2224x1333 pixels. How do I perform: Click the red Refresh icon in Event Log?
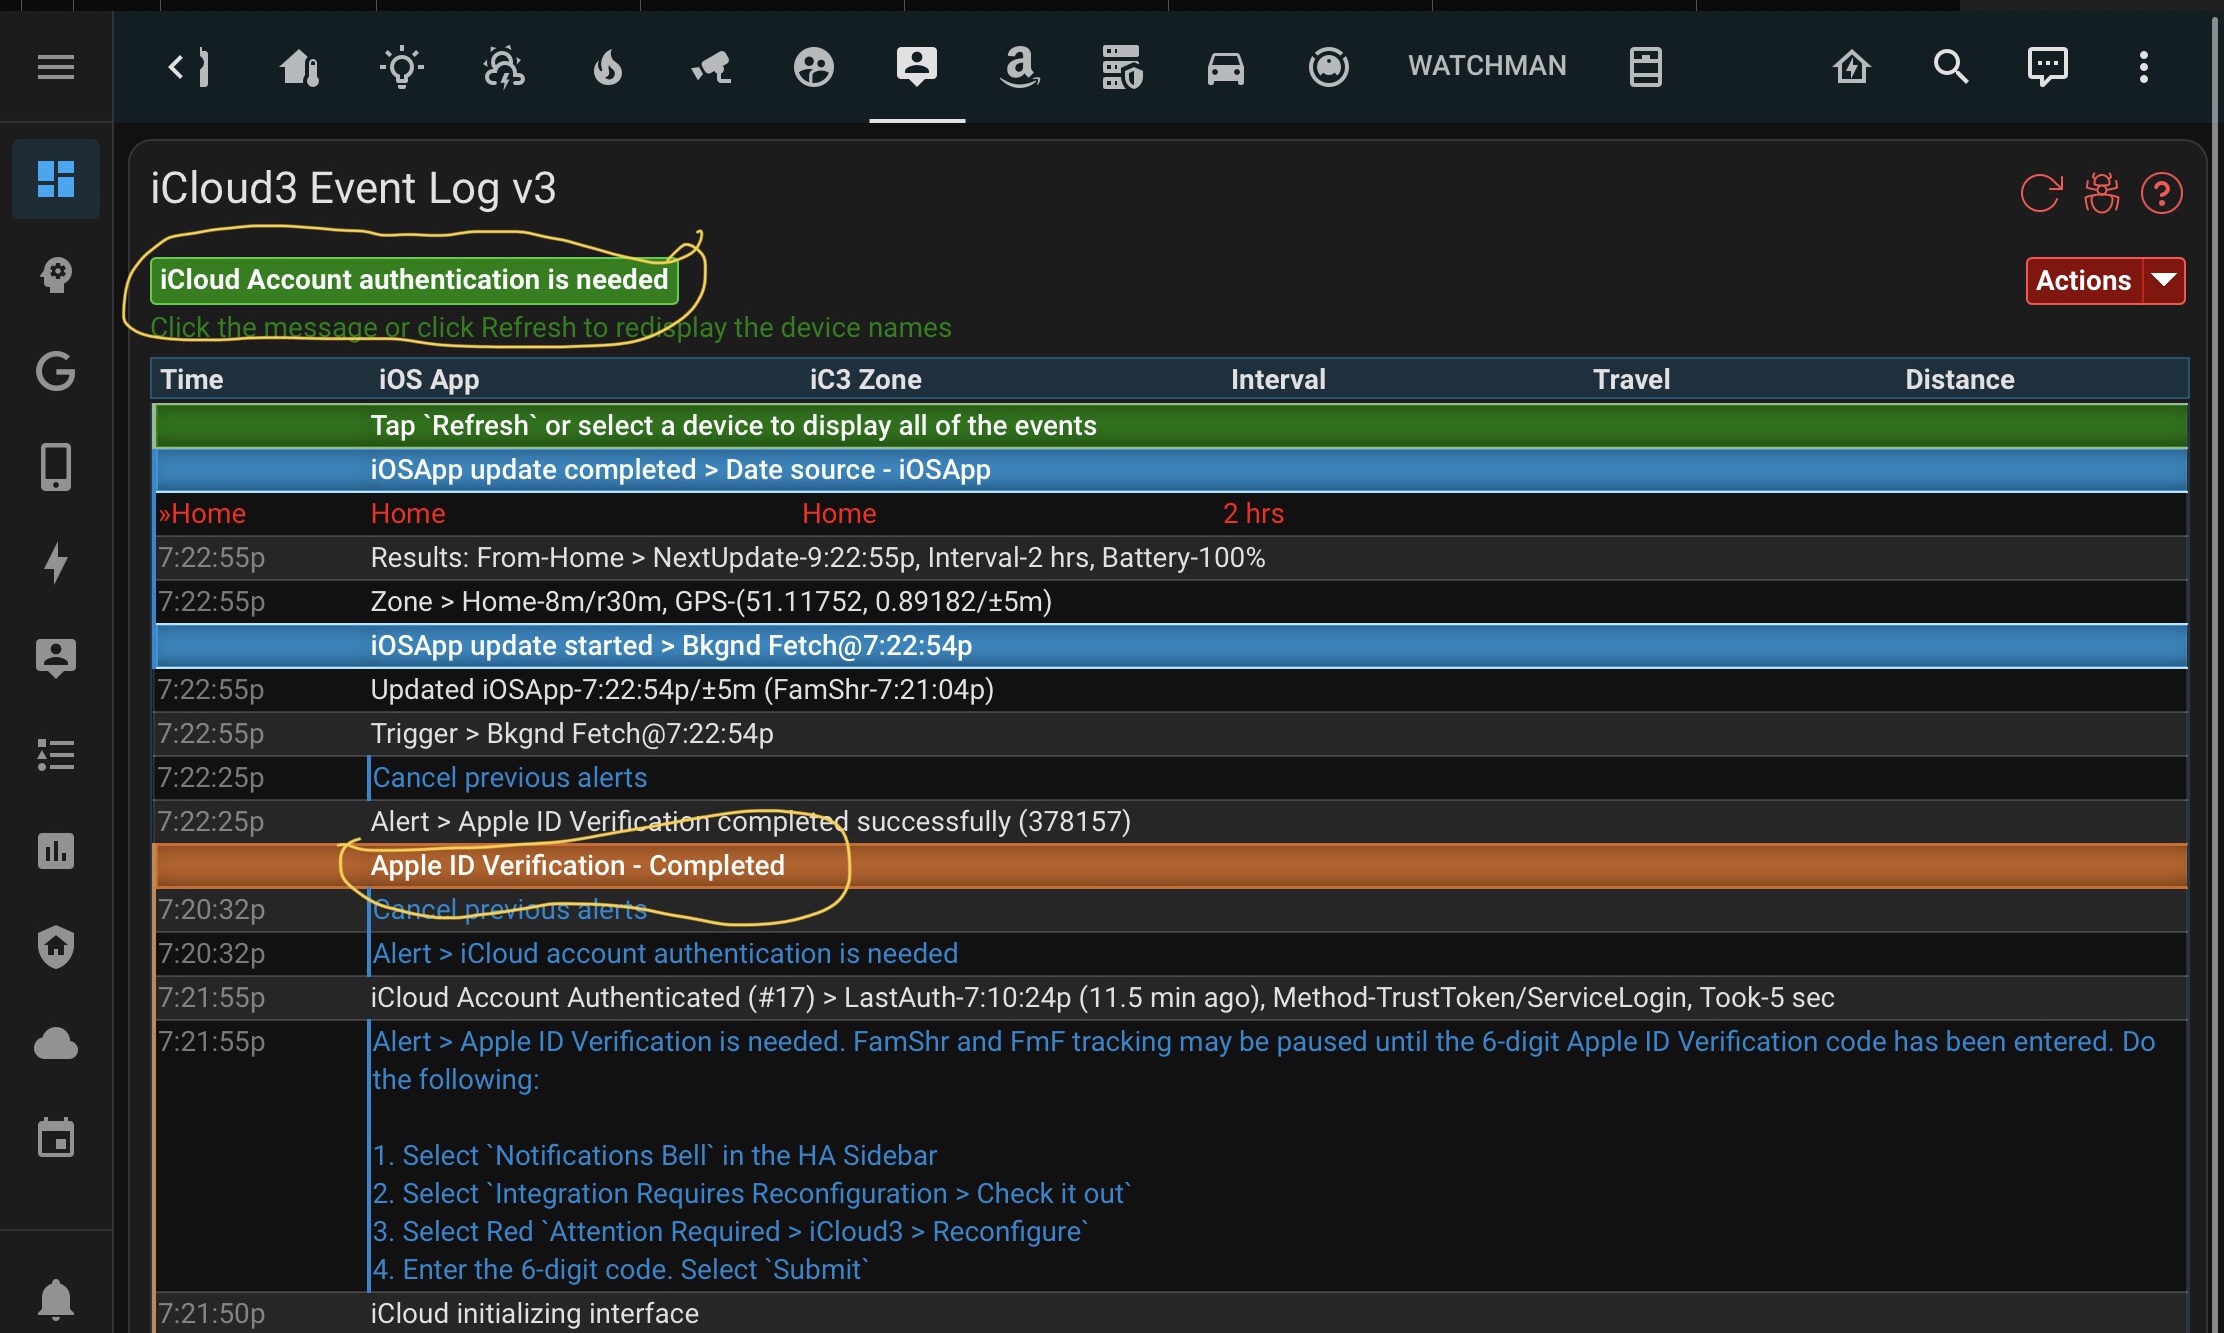(x=2041, y=193)
